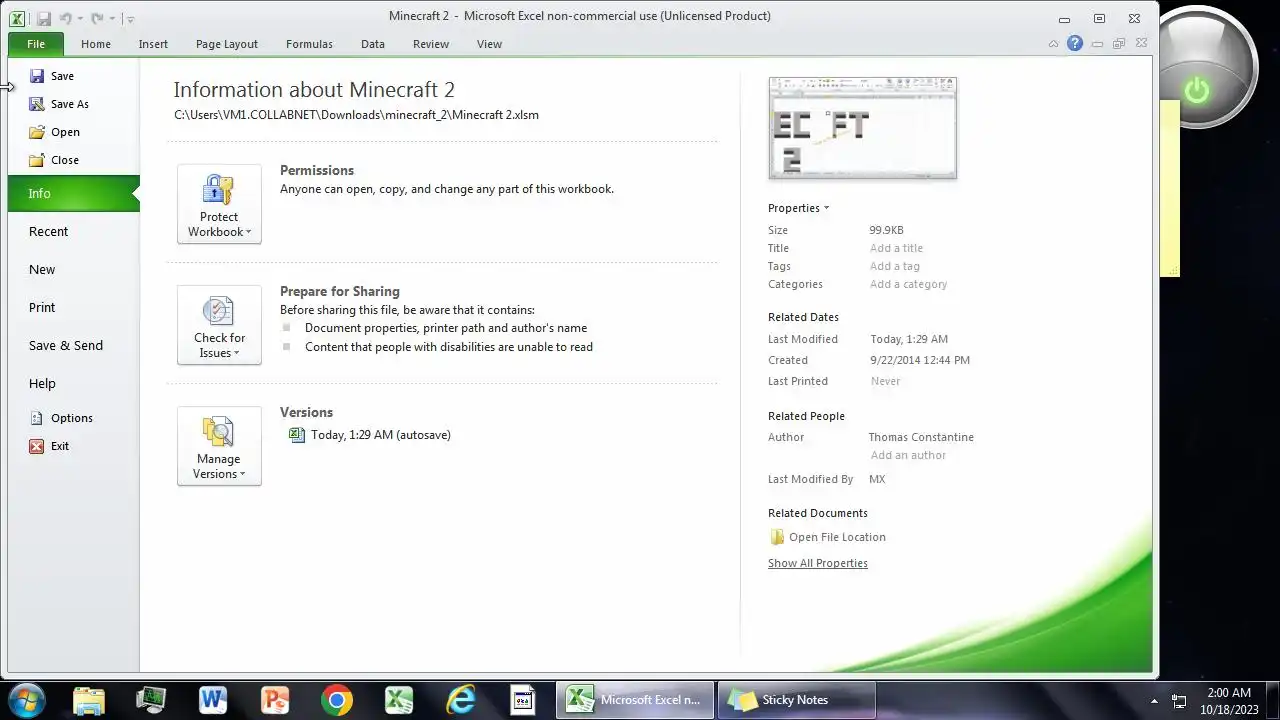1280x720 pixels.
Task: Click the Close folder icon in the sidebar
Action: coord(37,160)
